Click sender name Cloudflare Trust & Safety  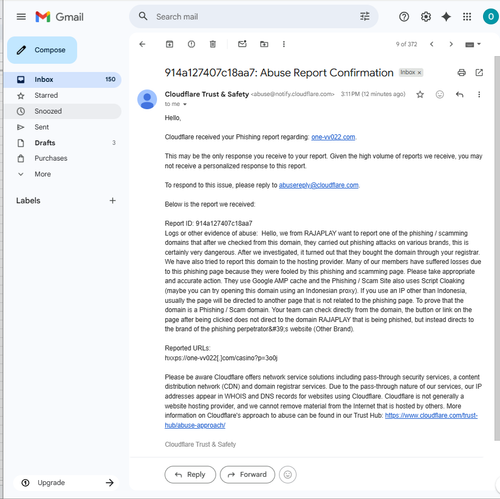[207, 94]
